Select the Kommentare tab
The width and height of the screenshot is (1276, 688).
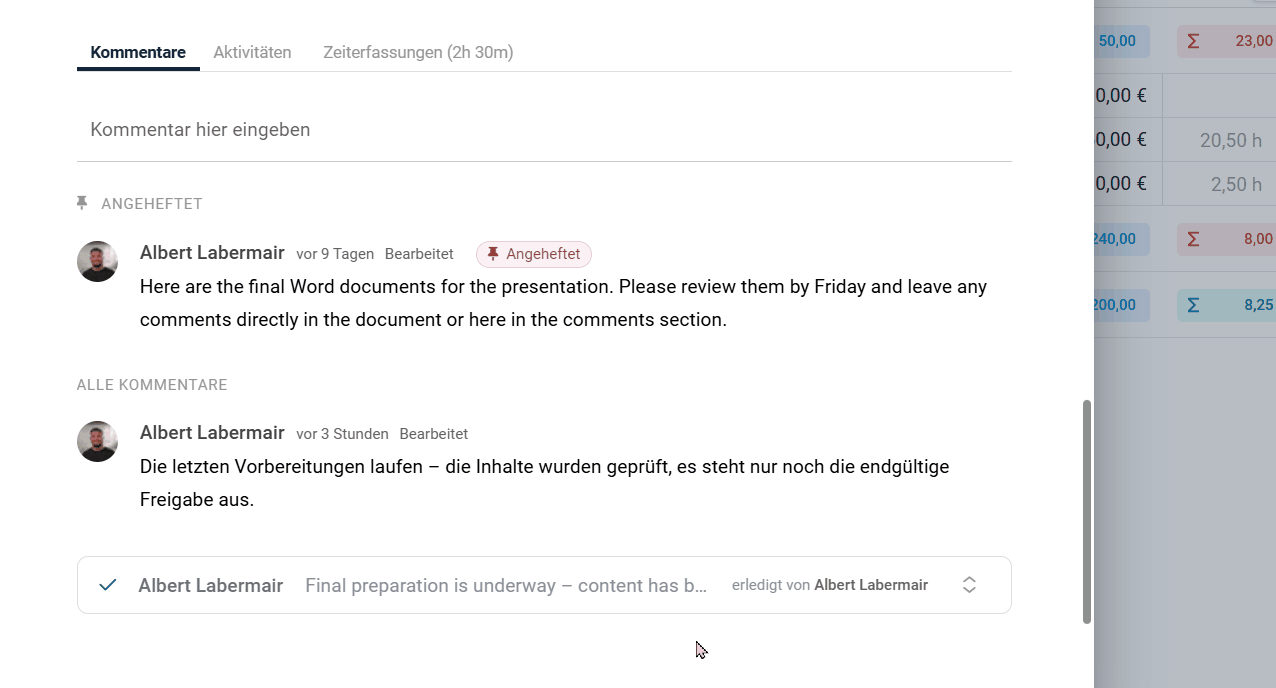138,52
